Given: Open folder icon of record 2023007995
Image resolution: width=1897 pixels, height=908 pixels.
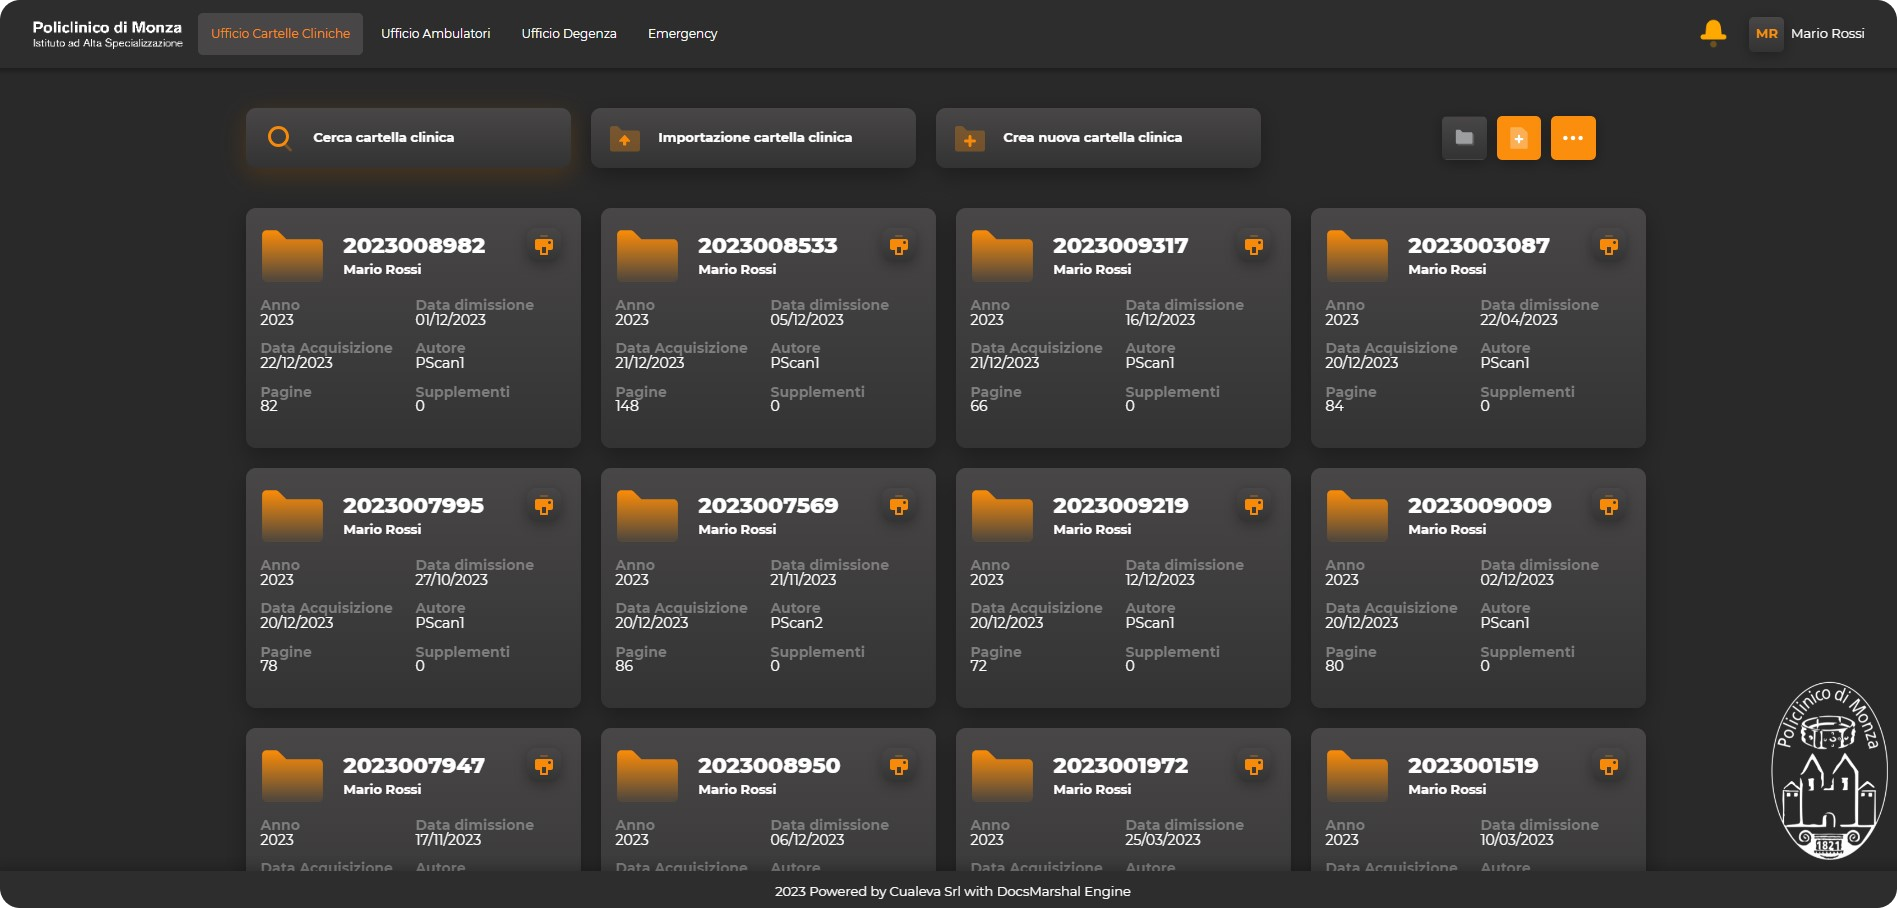Looking at the screenshot, I should [x=292, y=515].
